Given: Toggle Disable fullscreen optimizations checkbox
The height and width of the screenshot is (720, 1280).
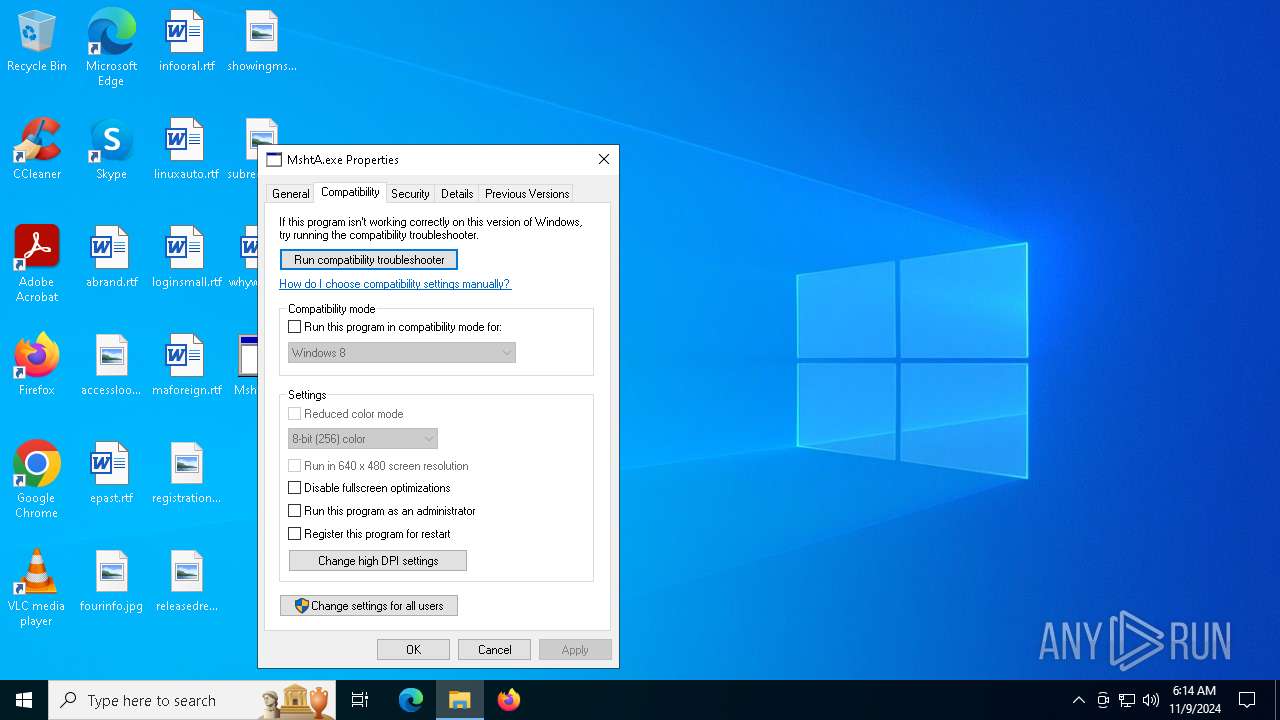Looking at the screenshot, I should click(295, 488).
